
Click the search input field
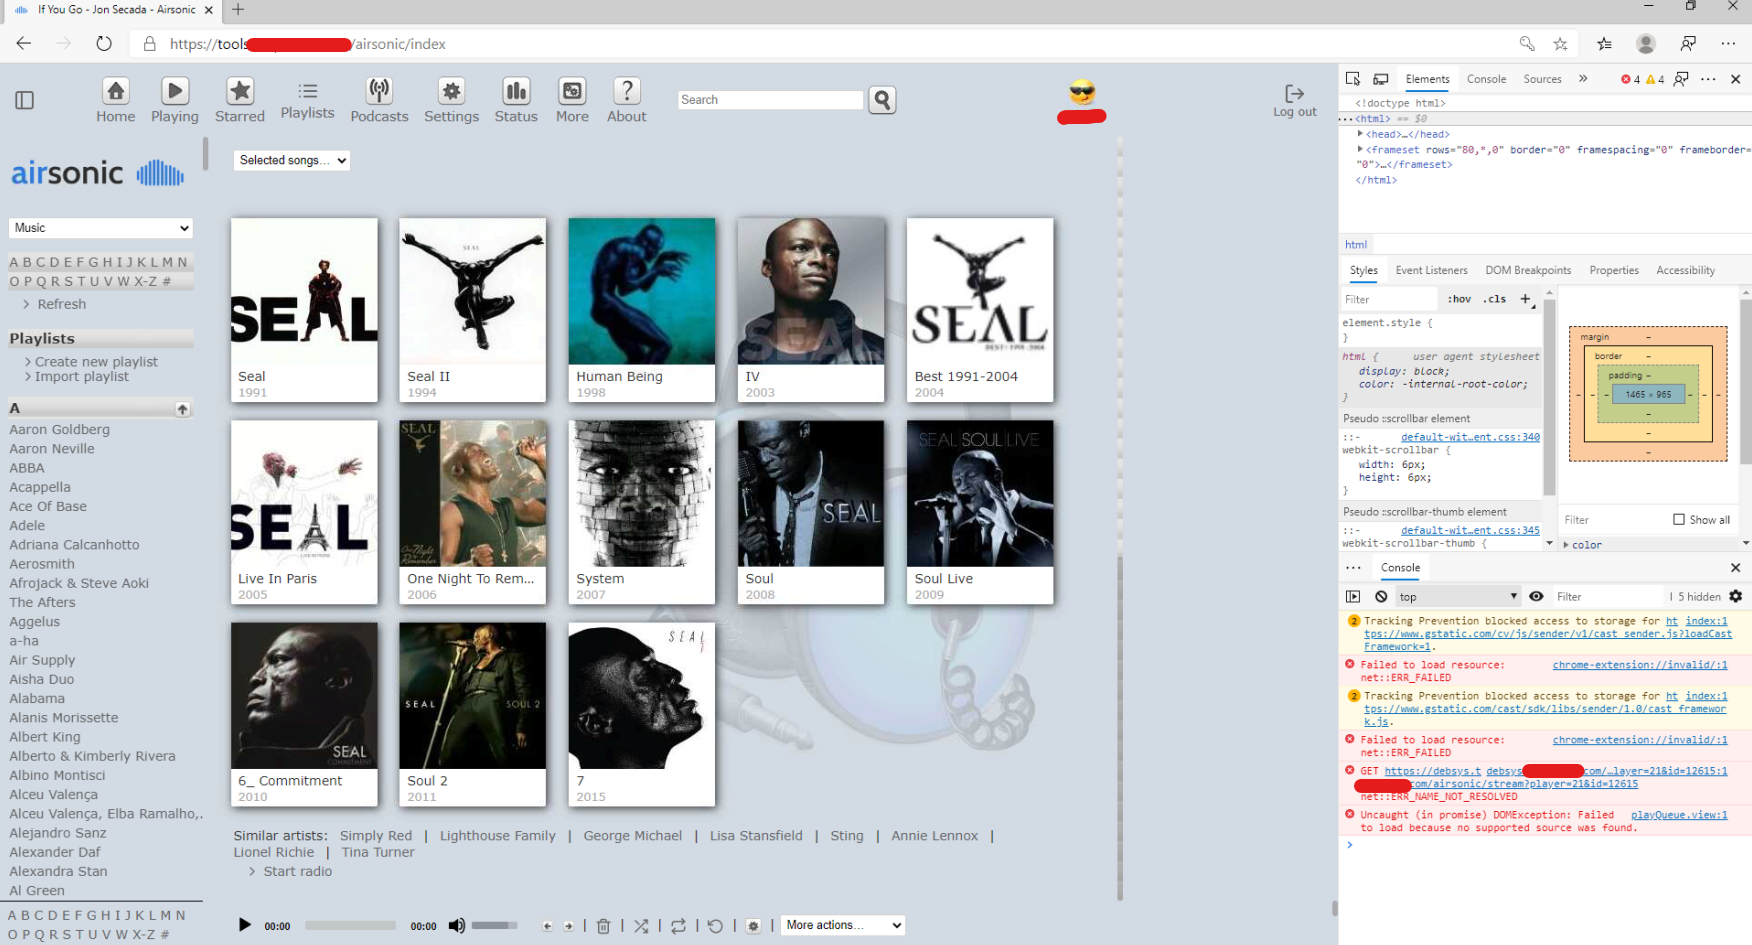pos(770,100)
